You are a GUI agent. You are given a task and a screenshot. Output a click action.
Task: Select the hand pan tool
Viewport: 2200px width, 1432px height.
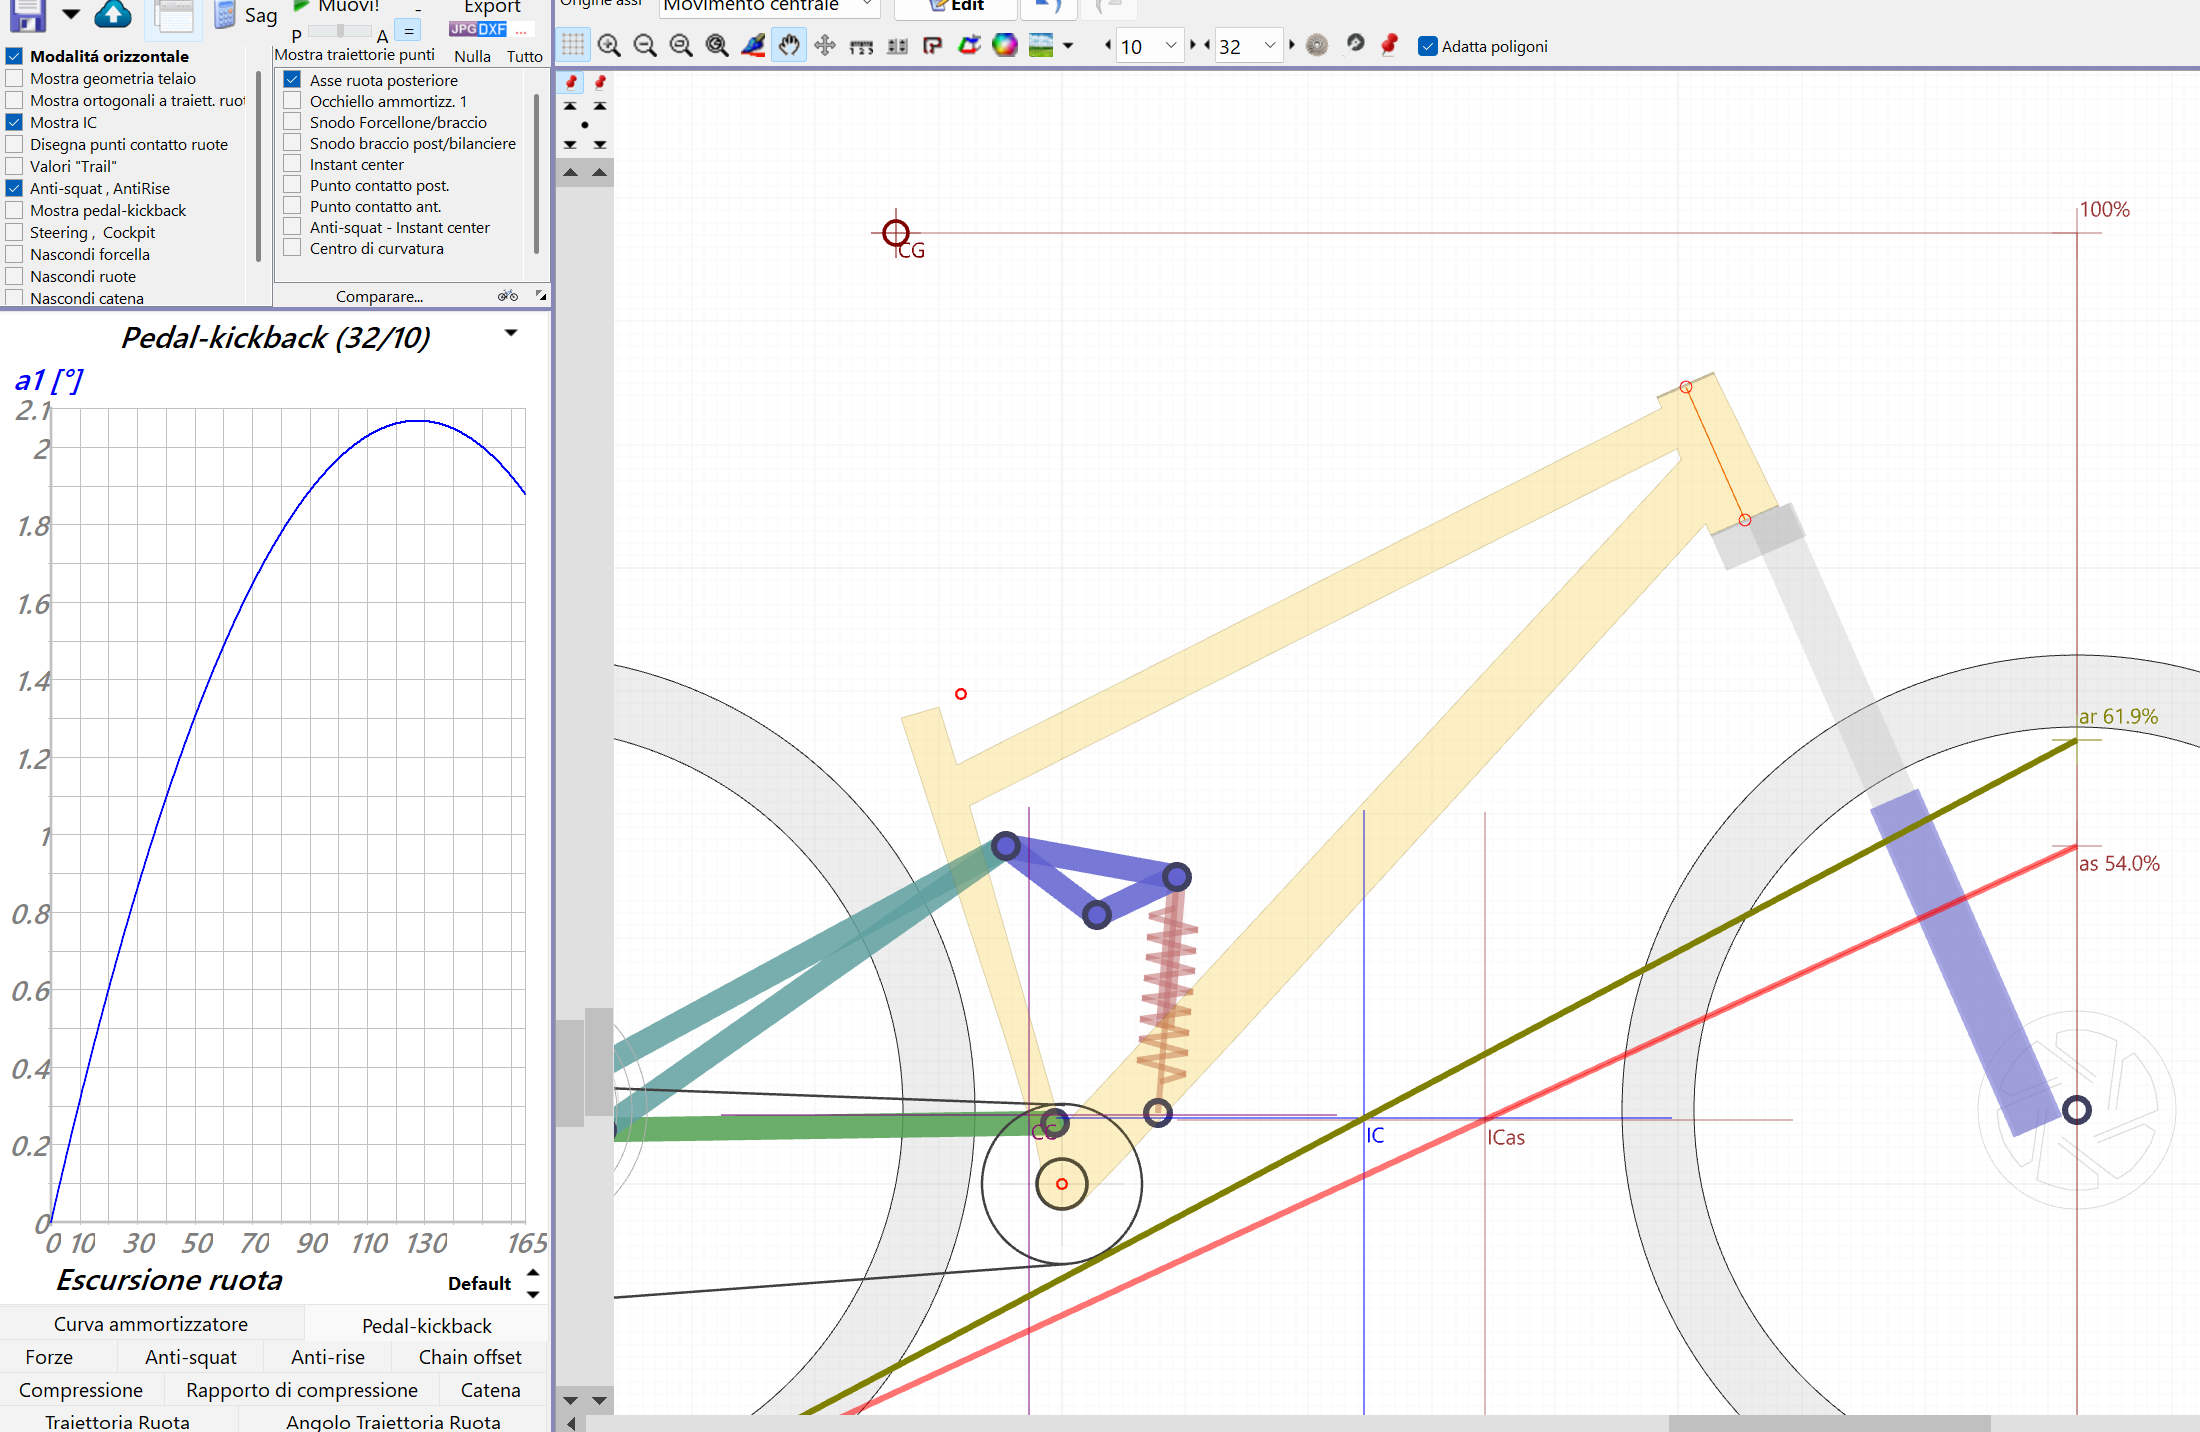click(789, 45)
